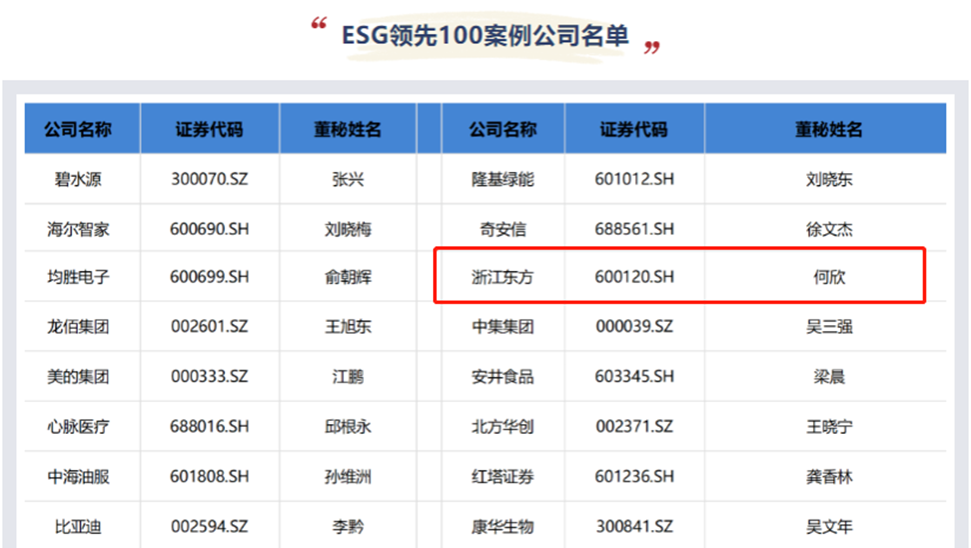This screenshot has height=548, width=971.
Task: Select company name '康华生物'
Action: click(x=503, y=527)
